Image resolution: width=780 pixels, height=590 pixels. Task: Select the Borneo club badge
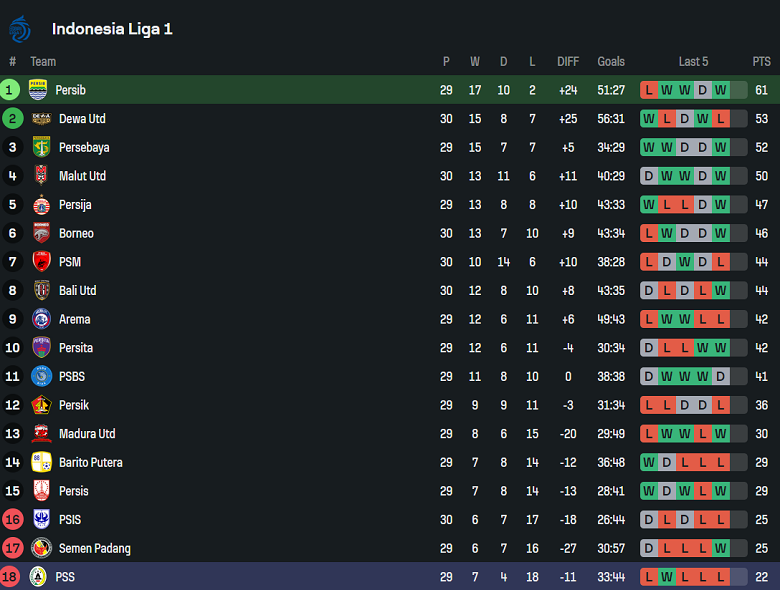click(x=41, y=233)
